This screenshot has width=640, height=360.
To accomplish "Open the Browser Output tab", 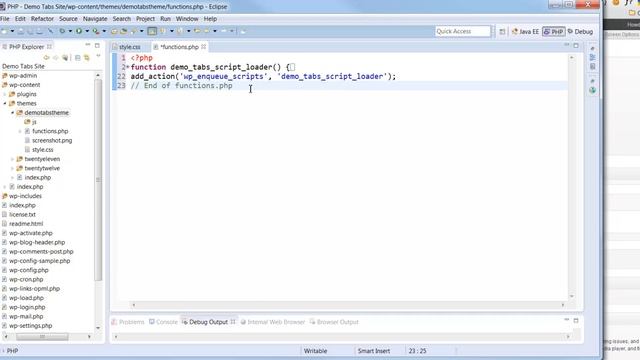I will [x=334, y=322].
